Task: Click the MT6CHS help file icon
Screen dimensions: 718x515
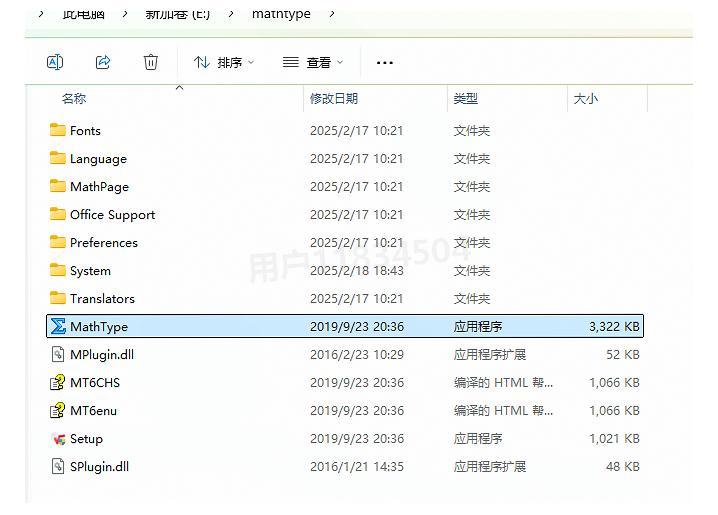Action: (58, 382)
